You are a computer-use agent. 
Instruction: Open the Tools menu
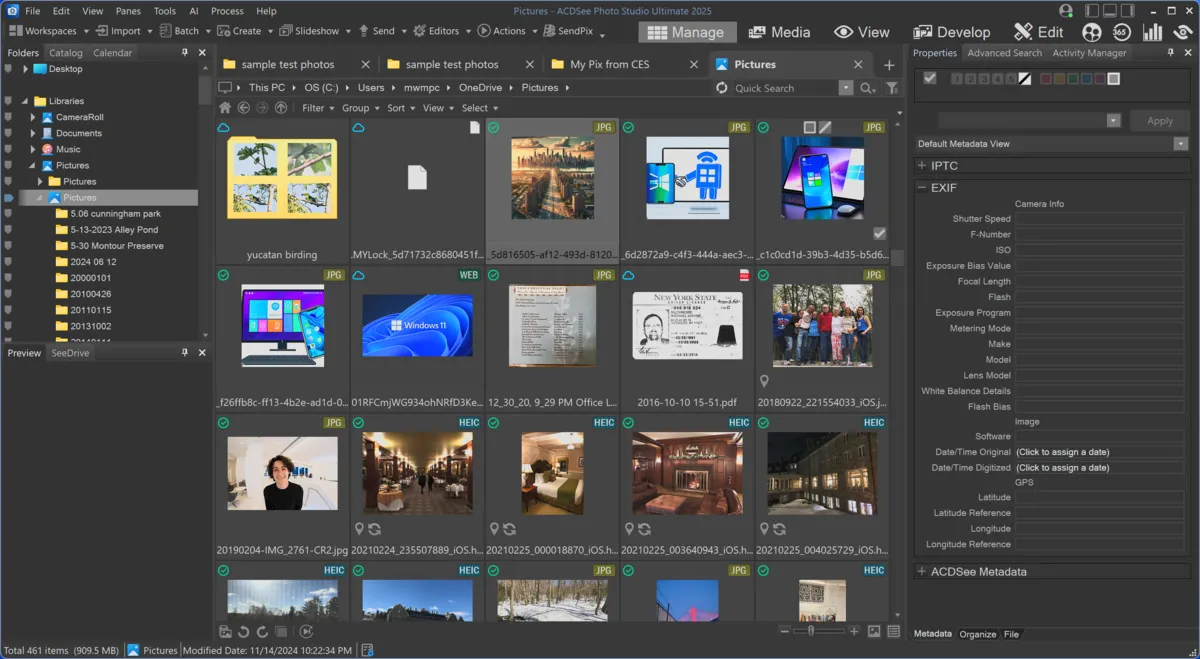165,11
